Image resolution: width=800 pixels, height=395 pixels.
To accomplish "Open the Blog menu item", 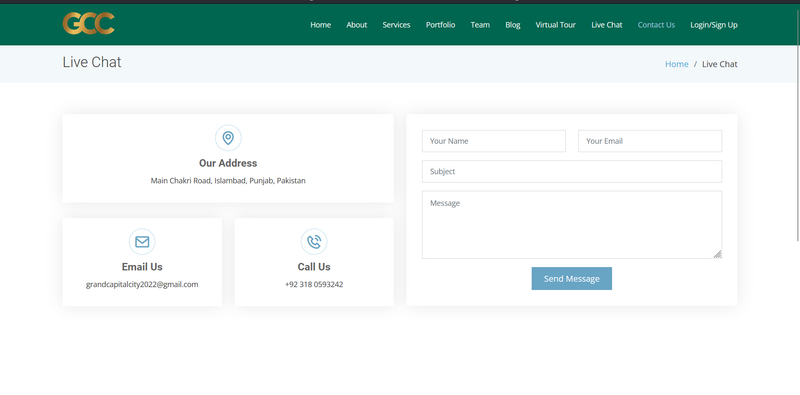I will (x=513, y=24).
